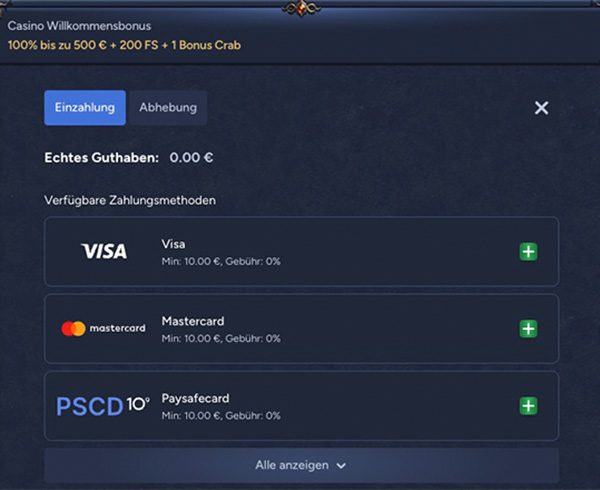Click the PSCD Paysafecard logo
600x490 pixels.
(x=103, y=406)
